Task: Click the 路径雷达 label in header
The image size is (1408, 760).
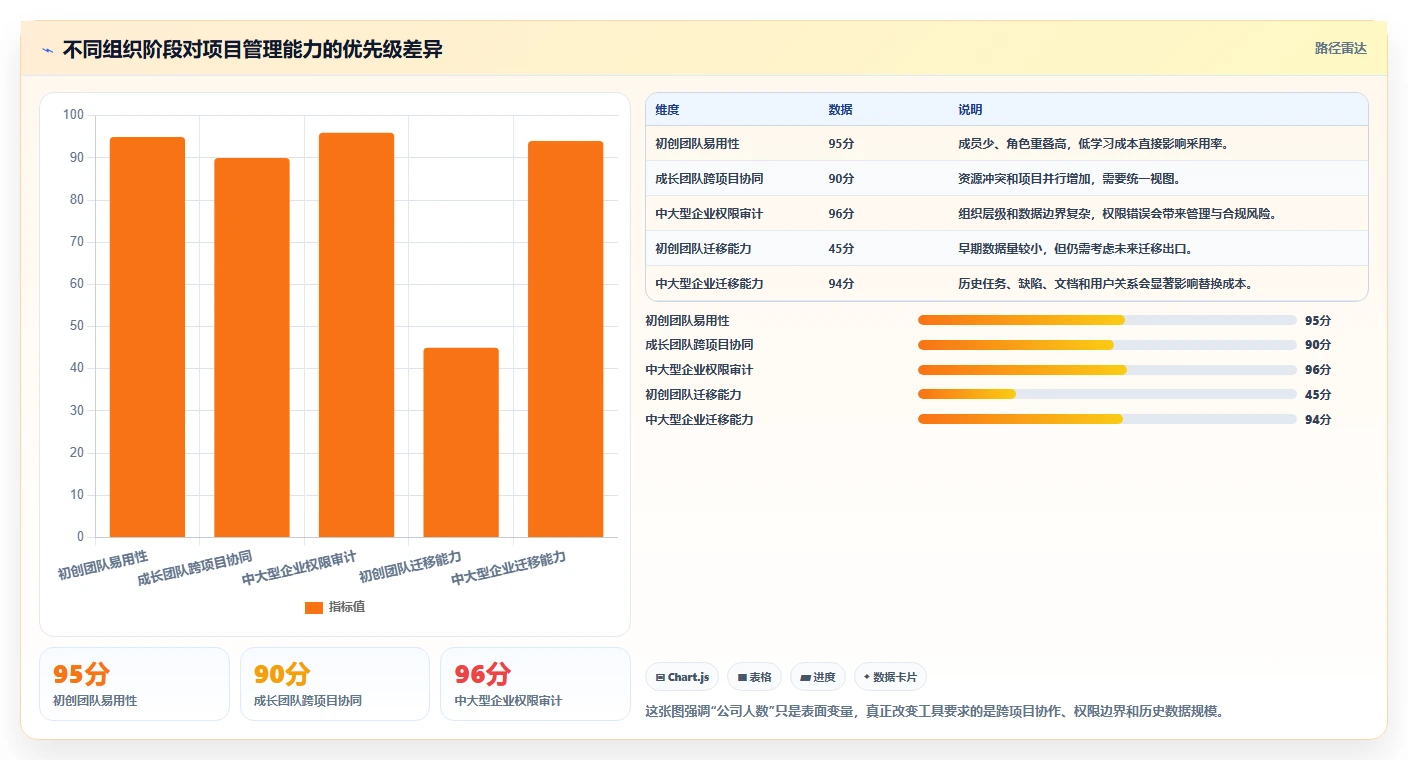Action: click(1340, 48)
